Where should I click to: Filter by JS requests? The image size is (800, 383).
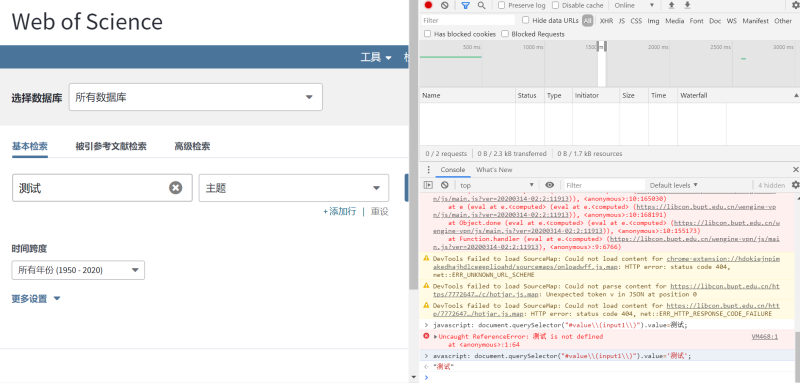[622, 21]
